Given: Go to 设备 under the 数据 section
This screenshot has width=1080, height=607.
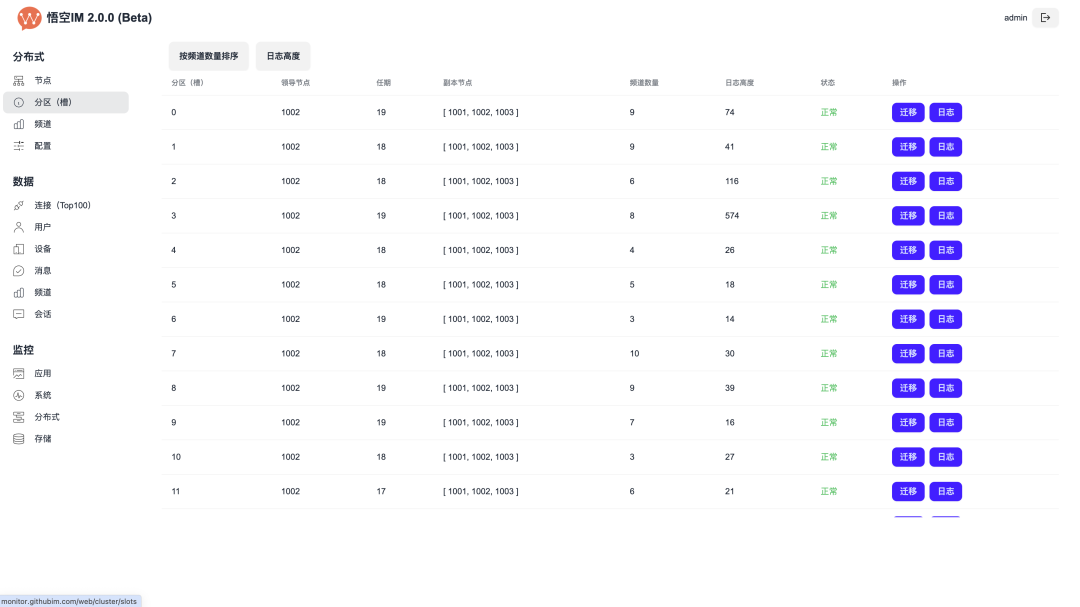Looking at the screenshot, I should 42,249.
